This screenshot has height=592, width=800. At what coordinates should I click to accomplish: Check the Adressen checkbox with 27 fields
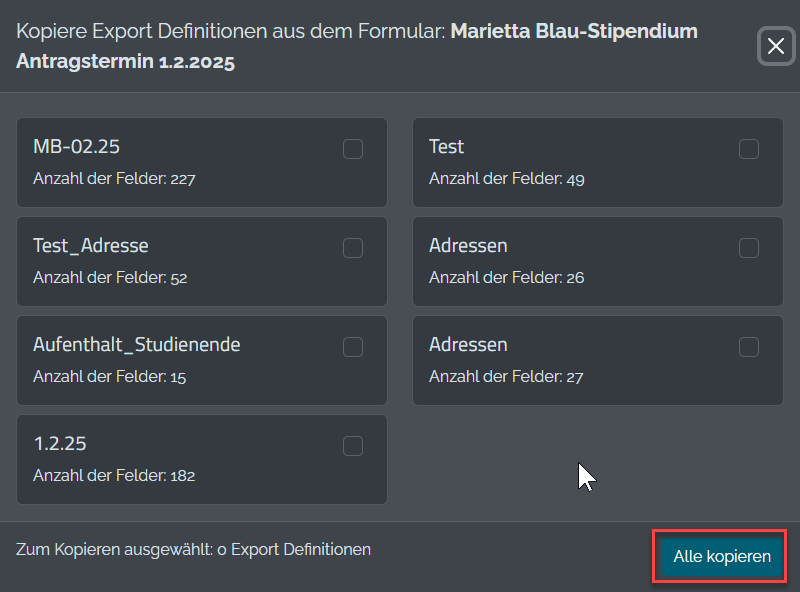click(749, 346)
